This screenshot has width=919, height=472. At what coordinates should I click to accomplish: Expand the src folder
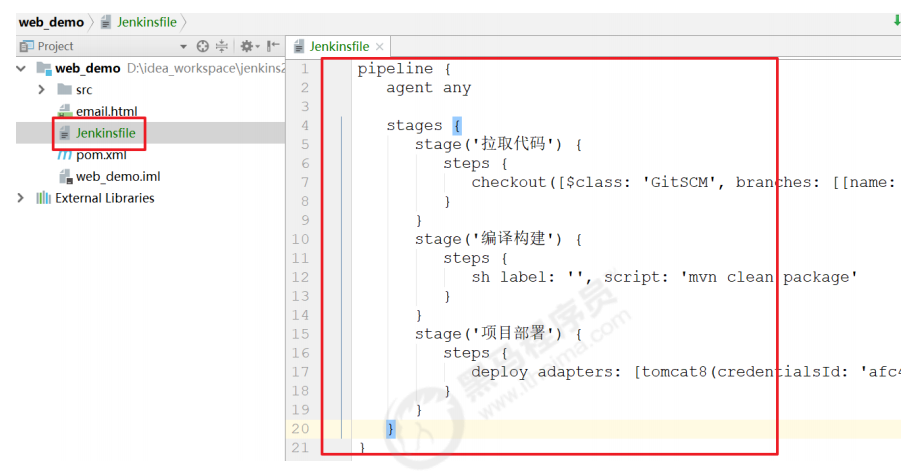(x=41, y=89)
